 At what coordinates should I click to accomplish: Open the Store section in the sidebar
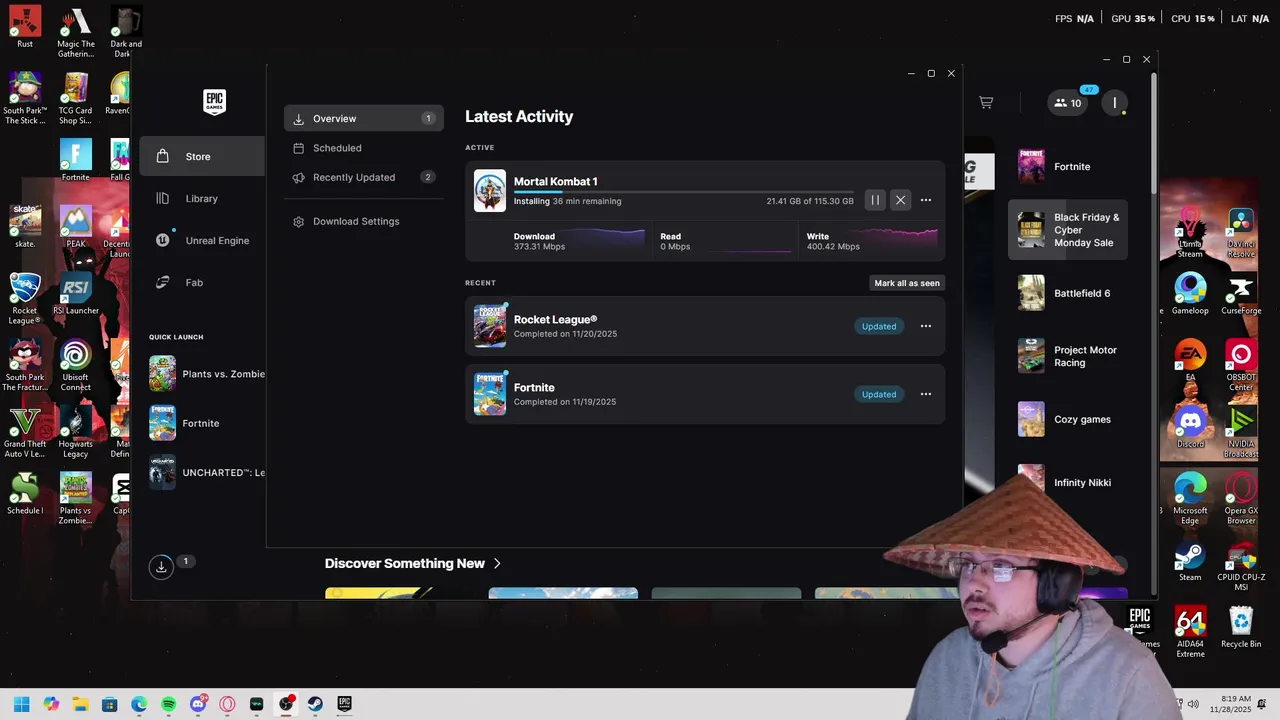pos(202,156)
